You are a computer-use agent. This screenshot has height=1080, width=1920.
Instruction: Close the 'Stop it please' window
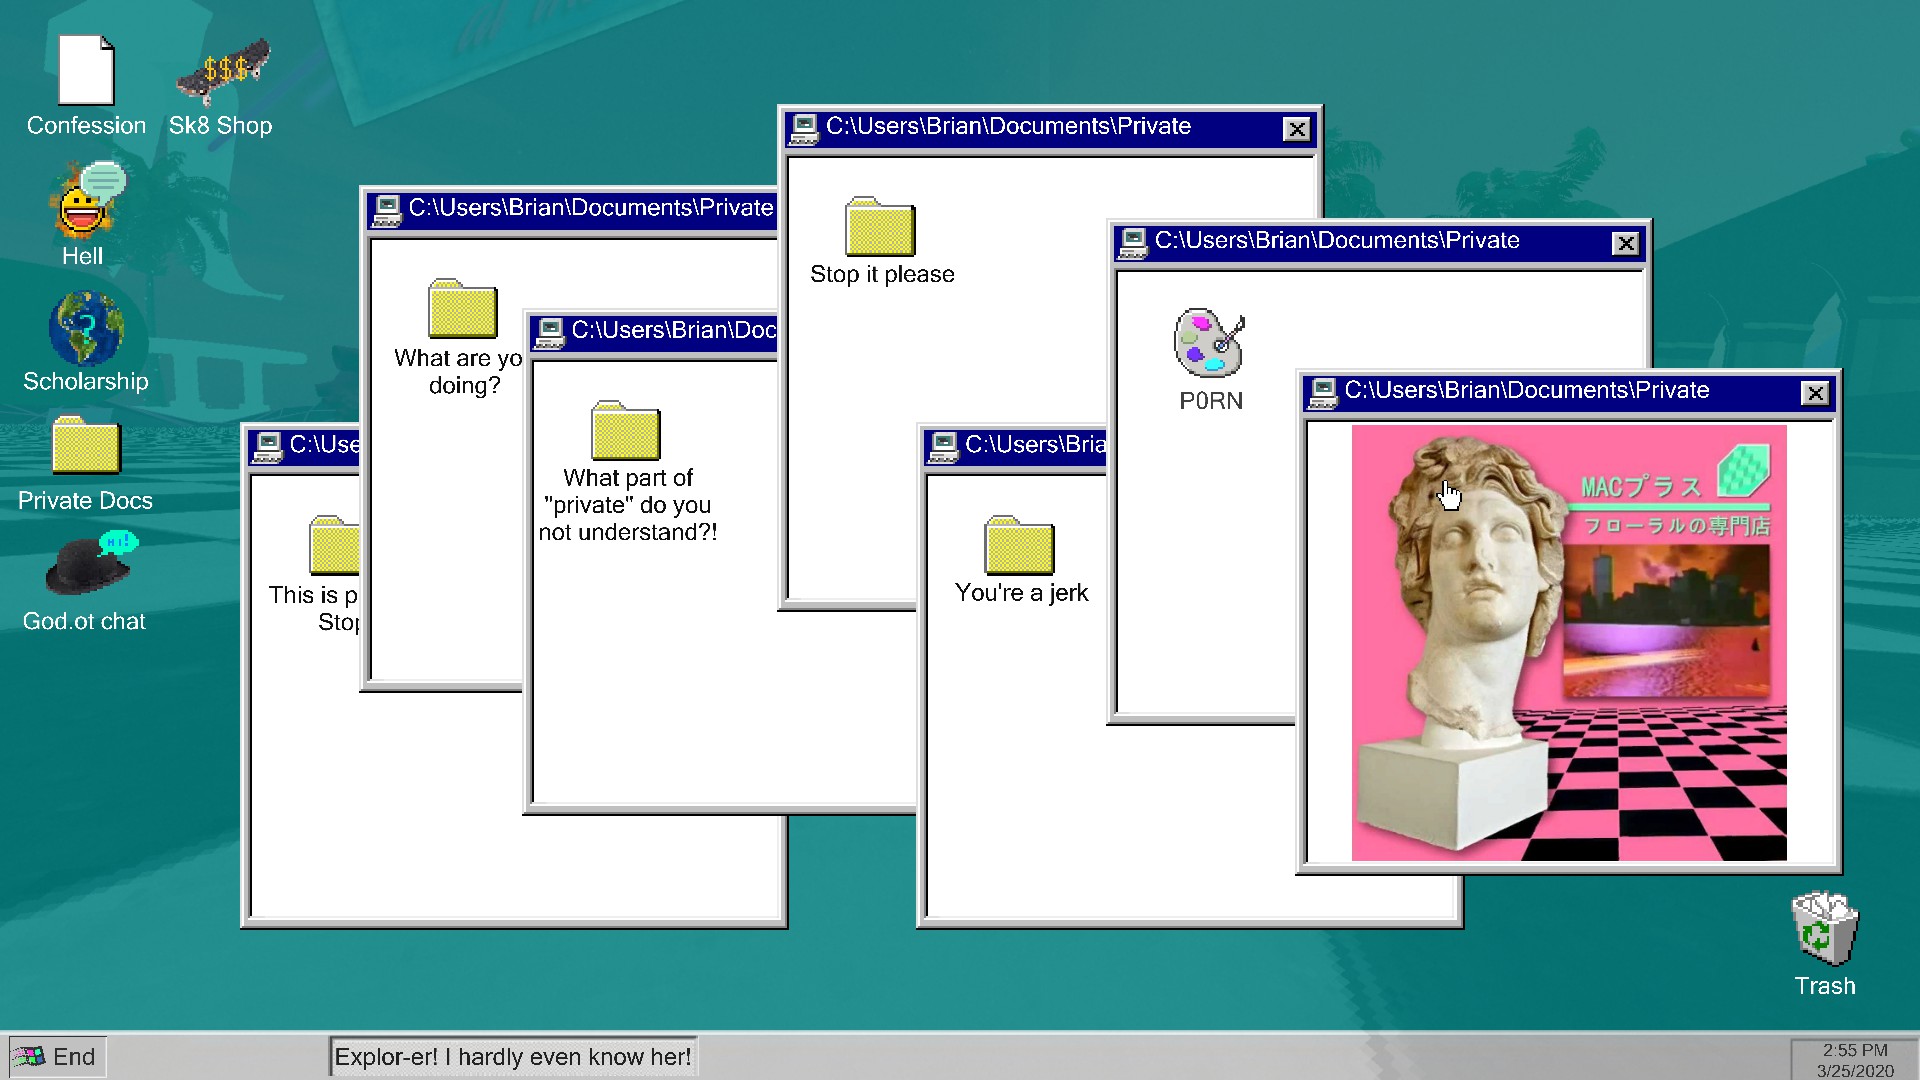pyautogui.click(x=1296, y=129)
